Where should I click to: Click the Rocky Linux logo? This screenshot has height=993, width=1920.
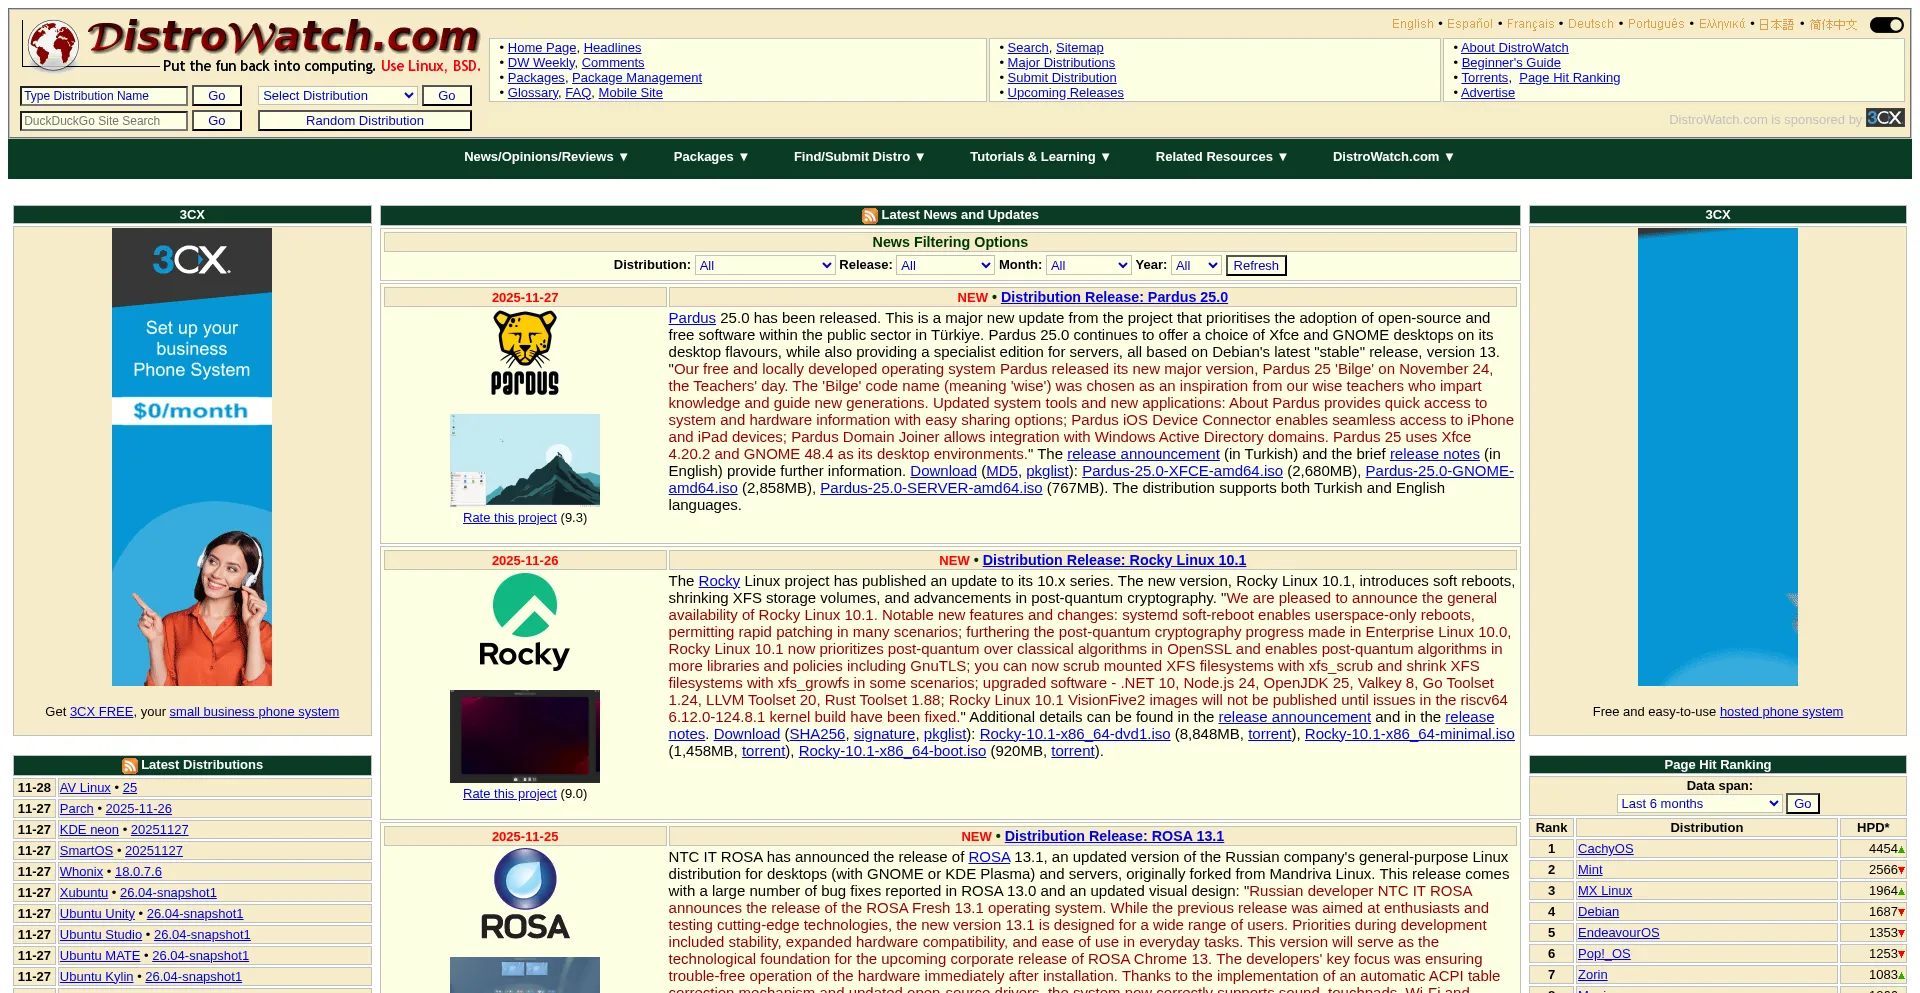coord(524,621)
